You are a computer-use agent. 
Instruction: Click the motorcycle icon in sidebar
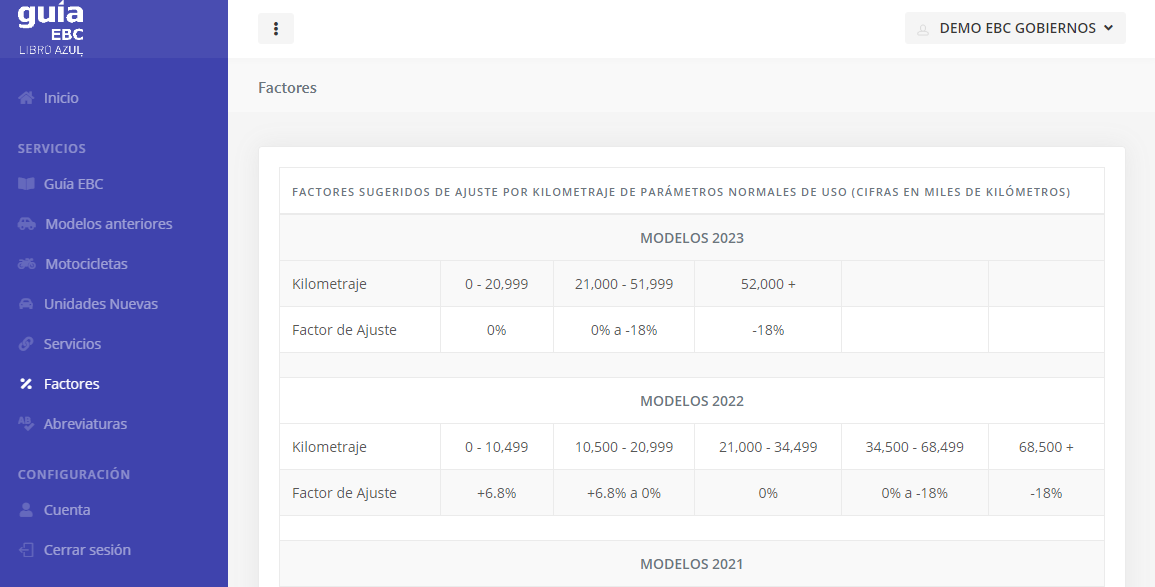(27, 264)
